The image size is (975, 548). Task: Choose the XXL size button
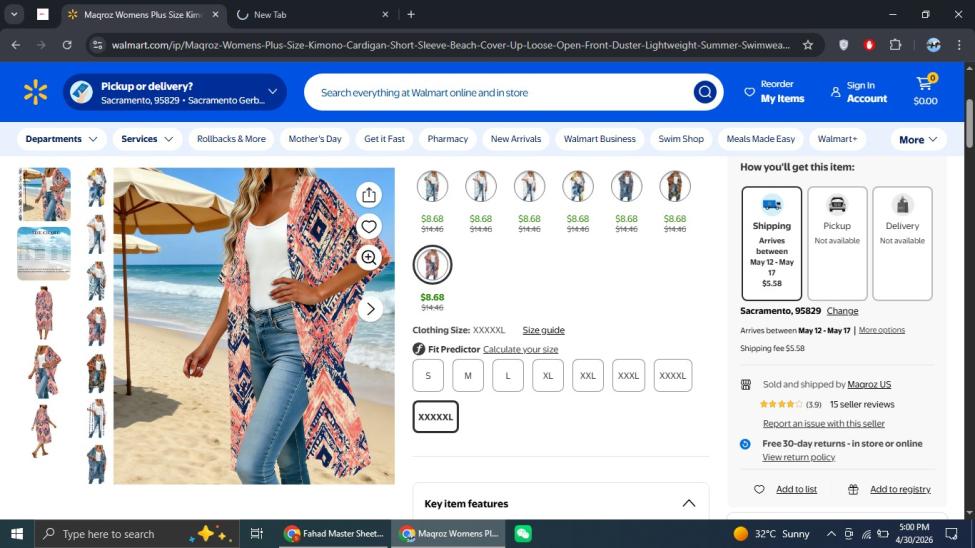pos(588,375)
